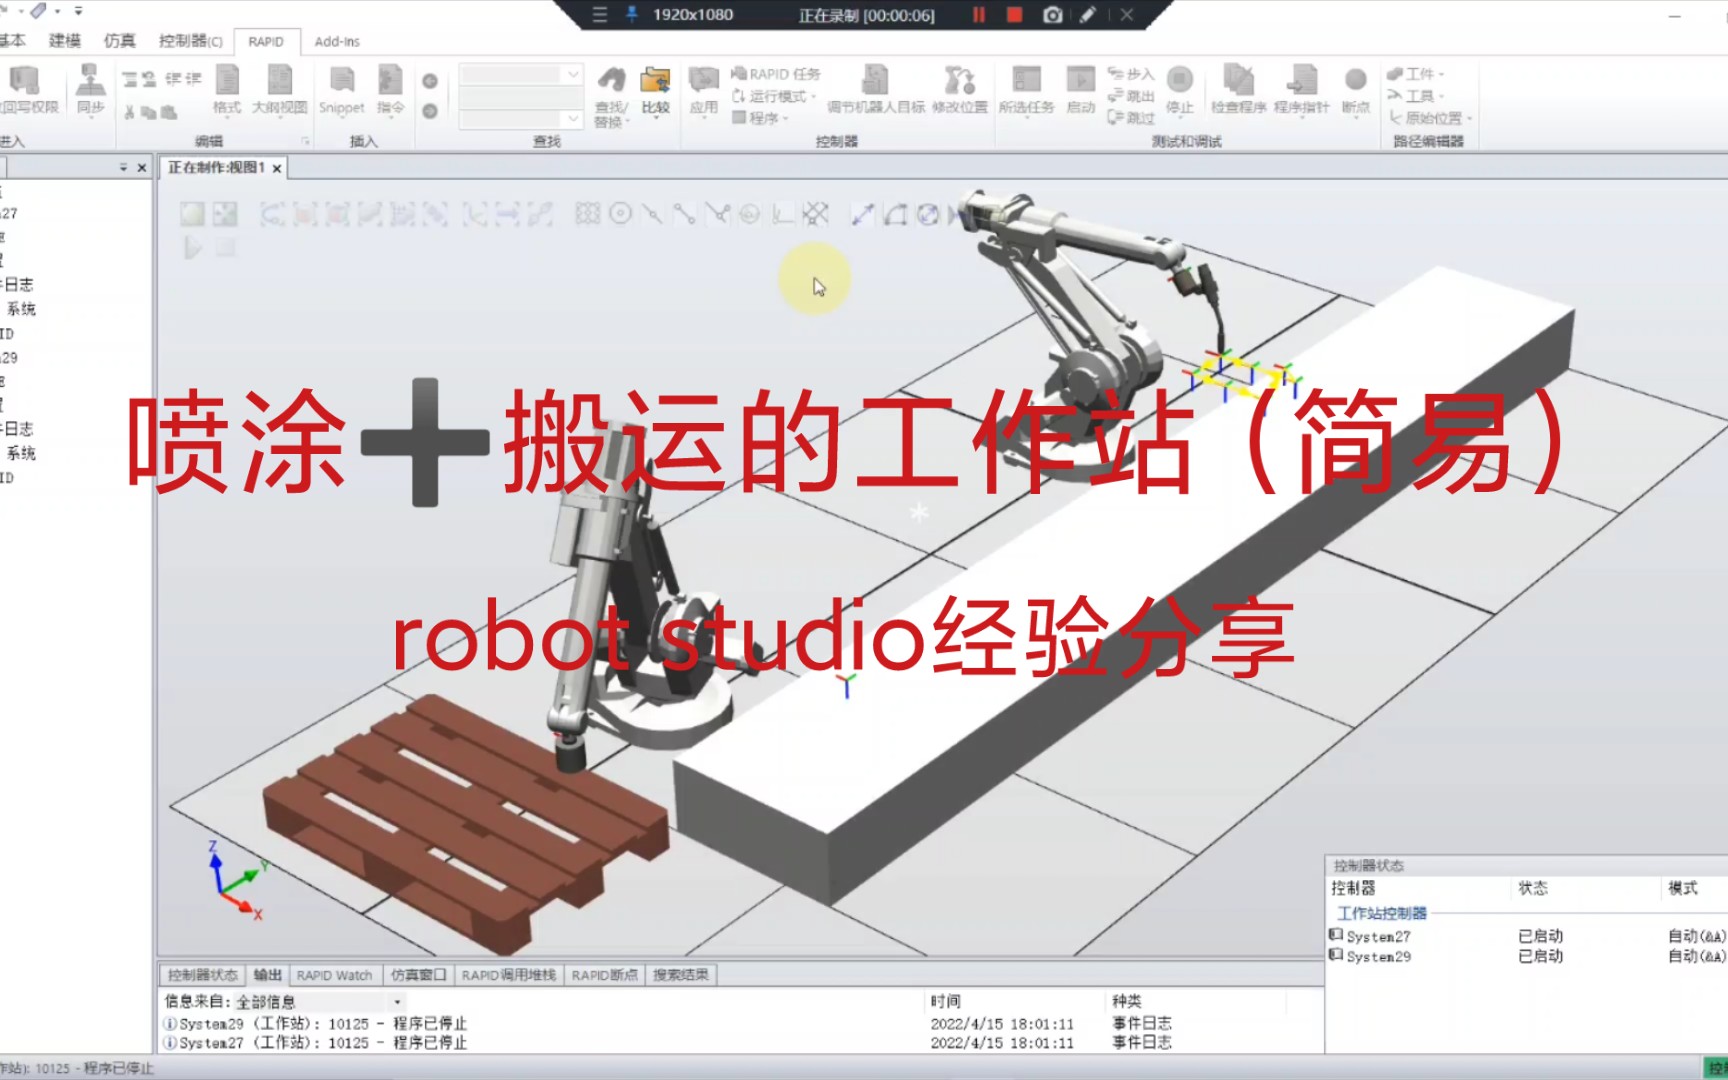Expand the 查找/替换 dropdown arrow
Image resolution: width=1728 pixels, height=1080 pixels.
coord(627,120)
